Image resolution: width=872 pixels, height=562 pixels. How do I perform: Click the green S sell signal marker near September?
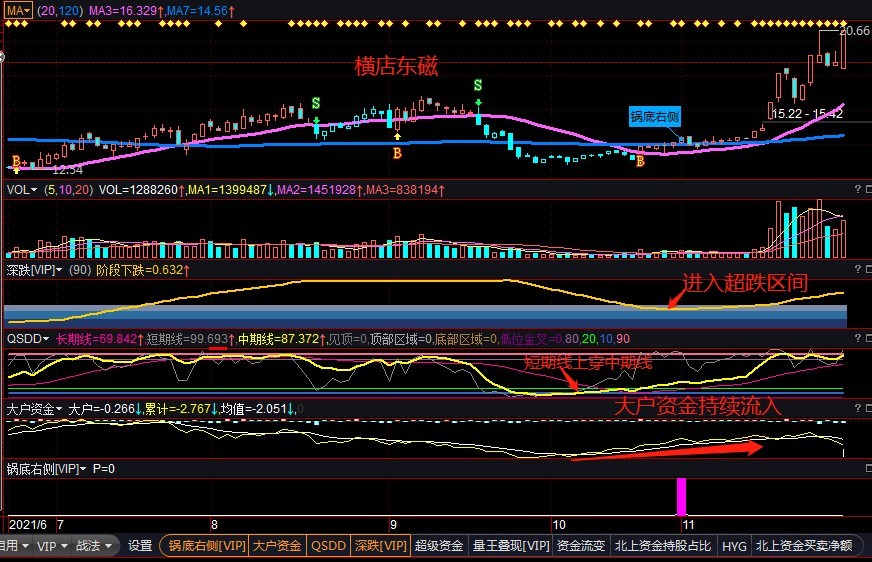pyautogui.click(x=478, y=86)
